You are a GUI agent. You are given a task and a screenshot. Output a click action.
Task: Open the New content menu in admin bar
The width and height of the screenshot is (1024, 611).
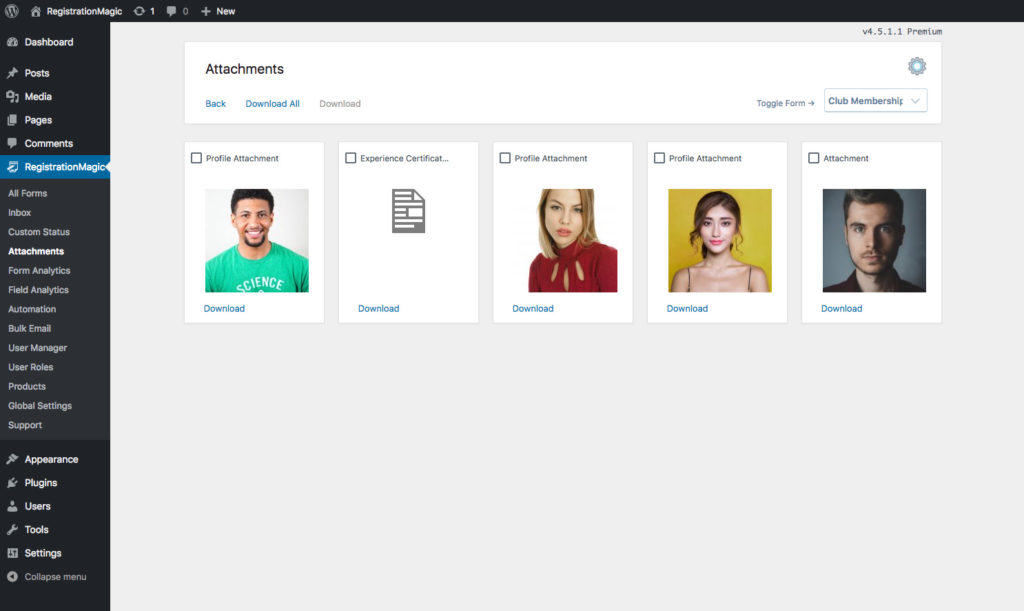218,11
